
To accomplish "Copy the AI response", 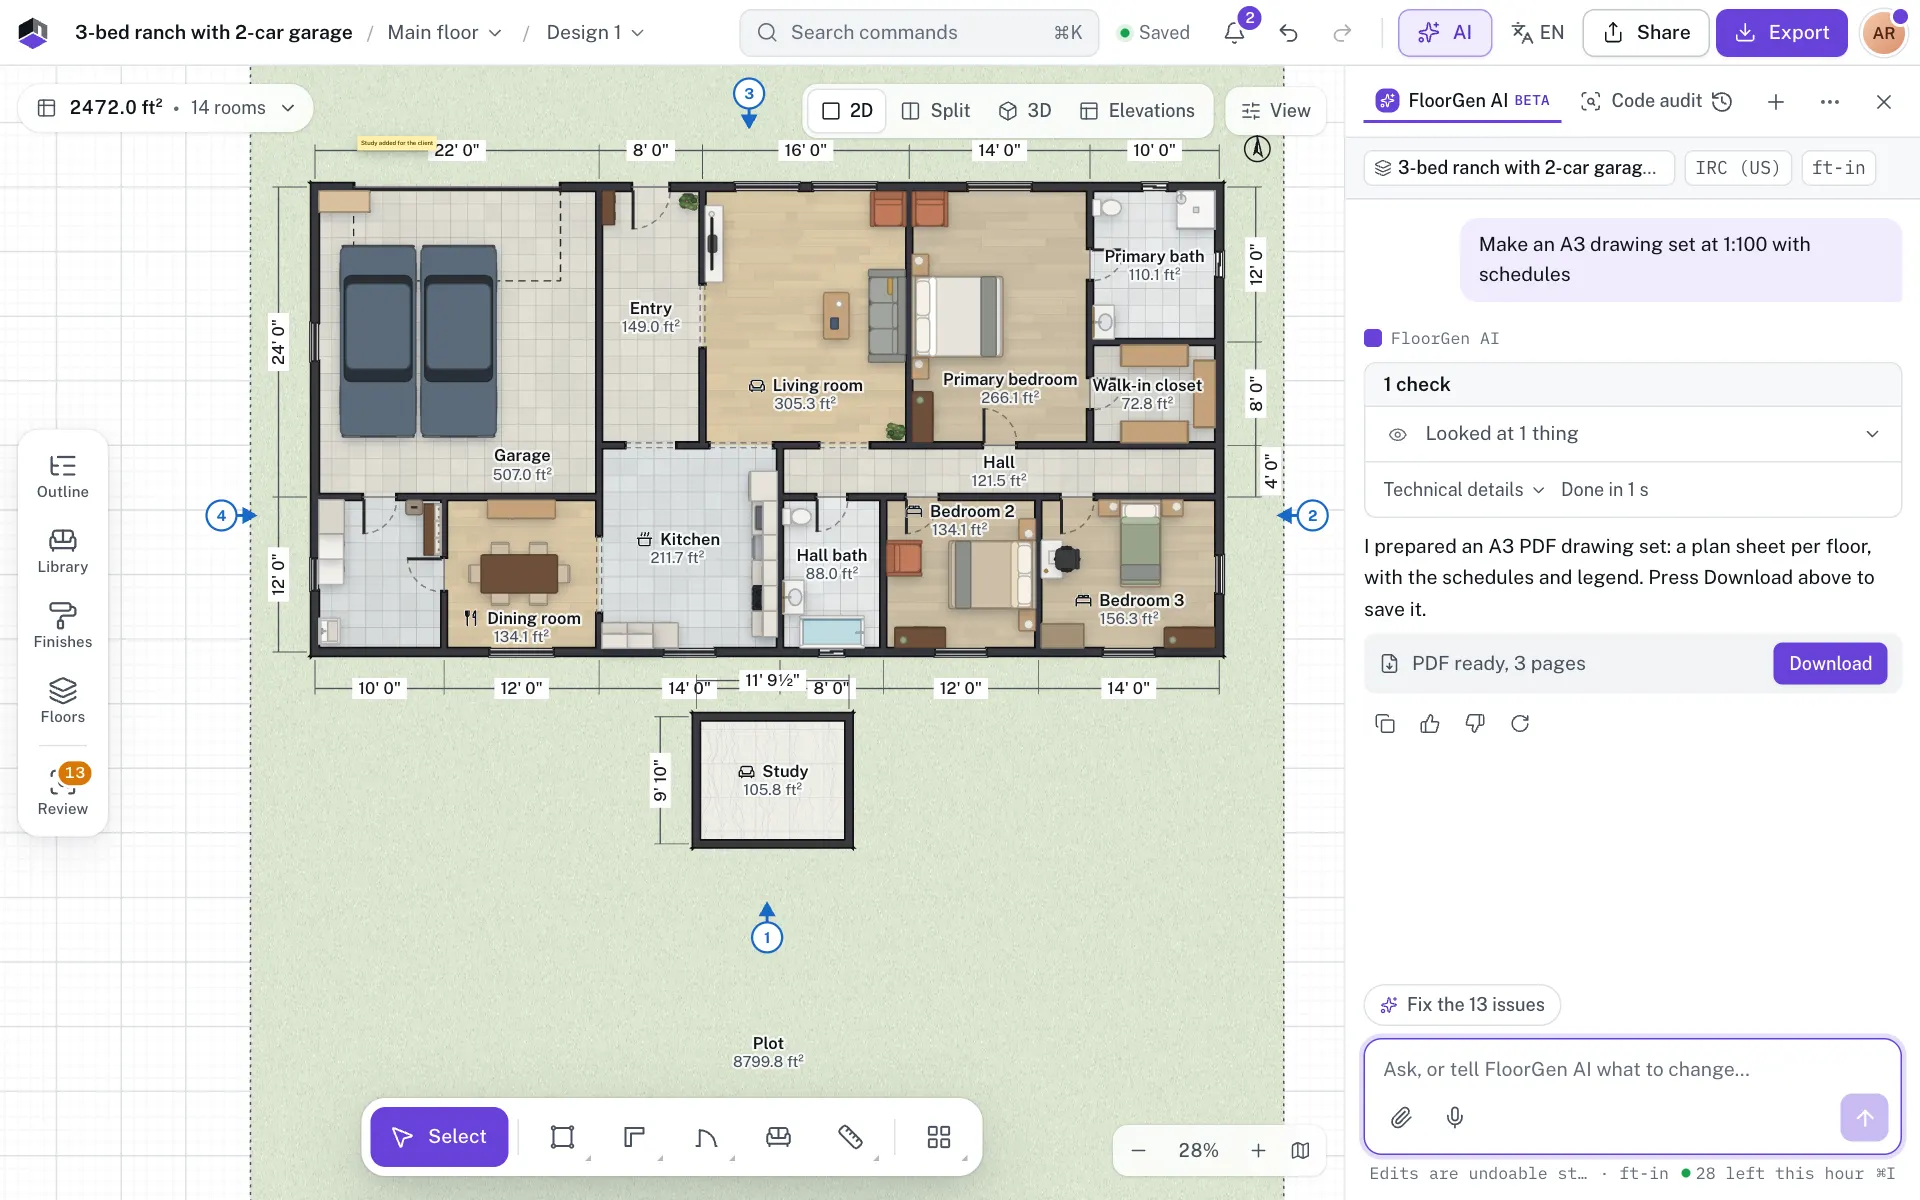I will coord(1385,723).
